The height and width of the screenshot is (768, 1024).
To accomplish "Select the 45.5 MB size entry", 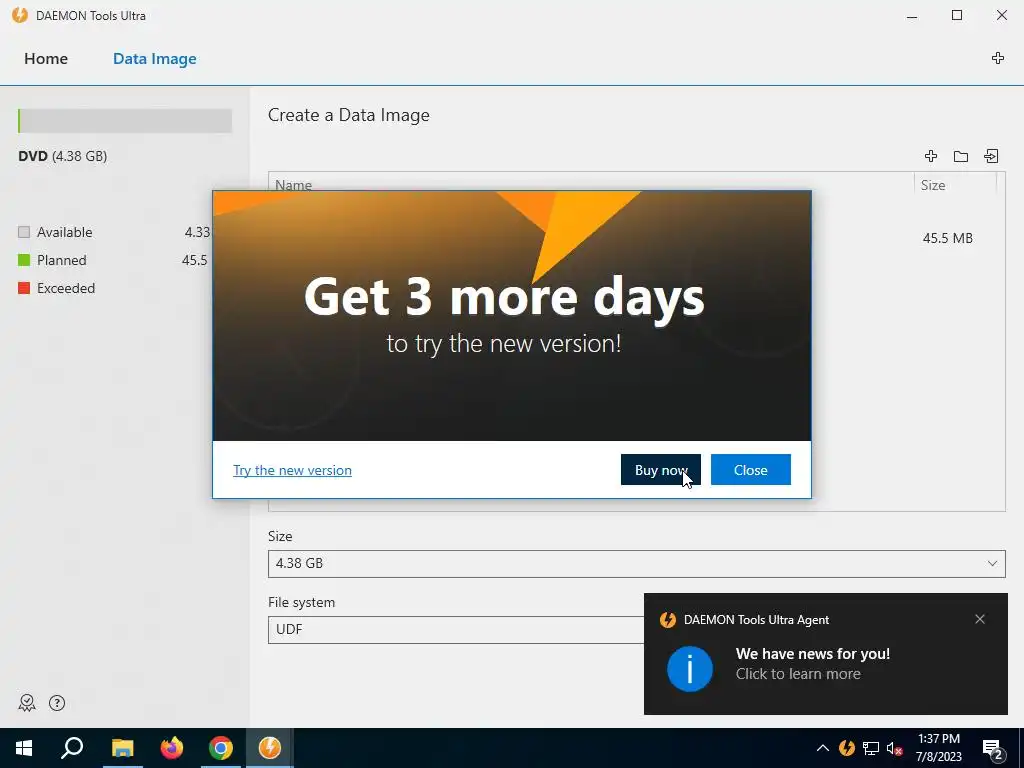I will [x=948, y=238].
